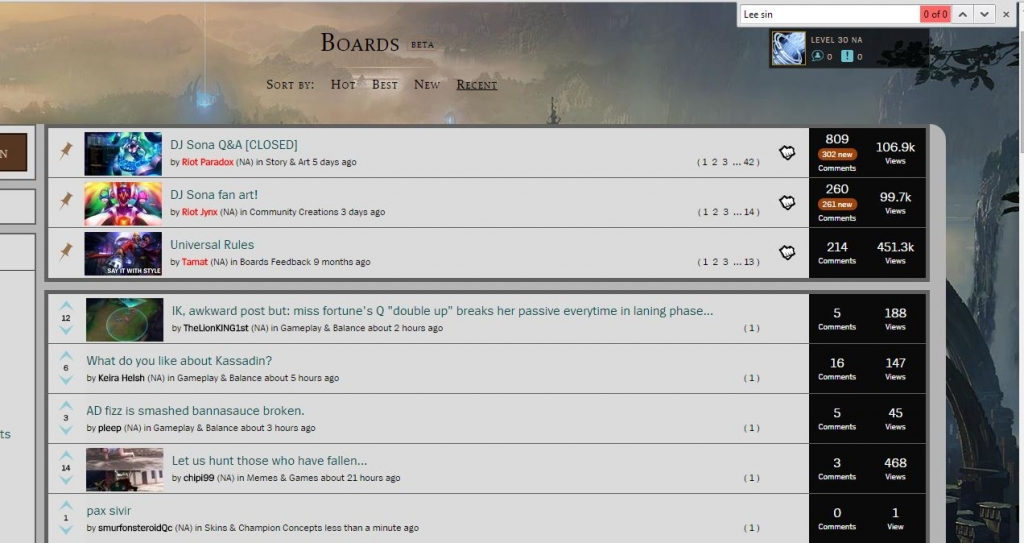The image size is (1024, 543).
Task: Click the DJ Sona Q&A thumbnail image
Action: (x=123, y=154)
